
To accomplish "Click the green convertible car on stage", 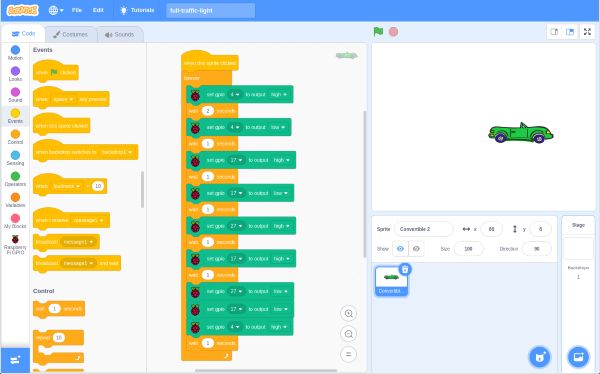I will [x=520, y=133].
